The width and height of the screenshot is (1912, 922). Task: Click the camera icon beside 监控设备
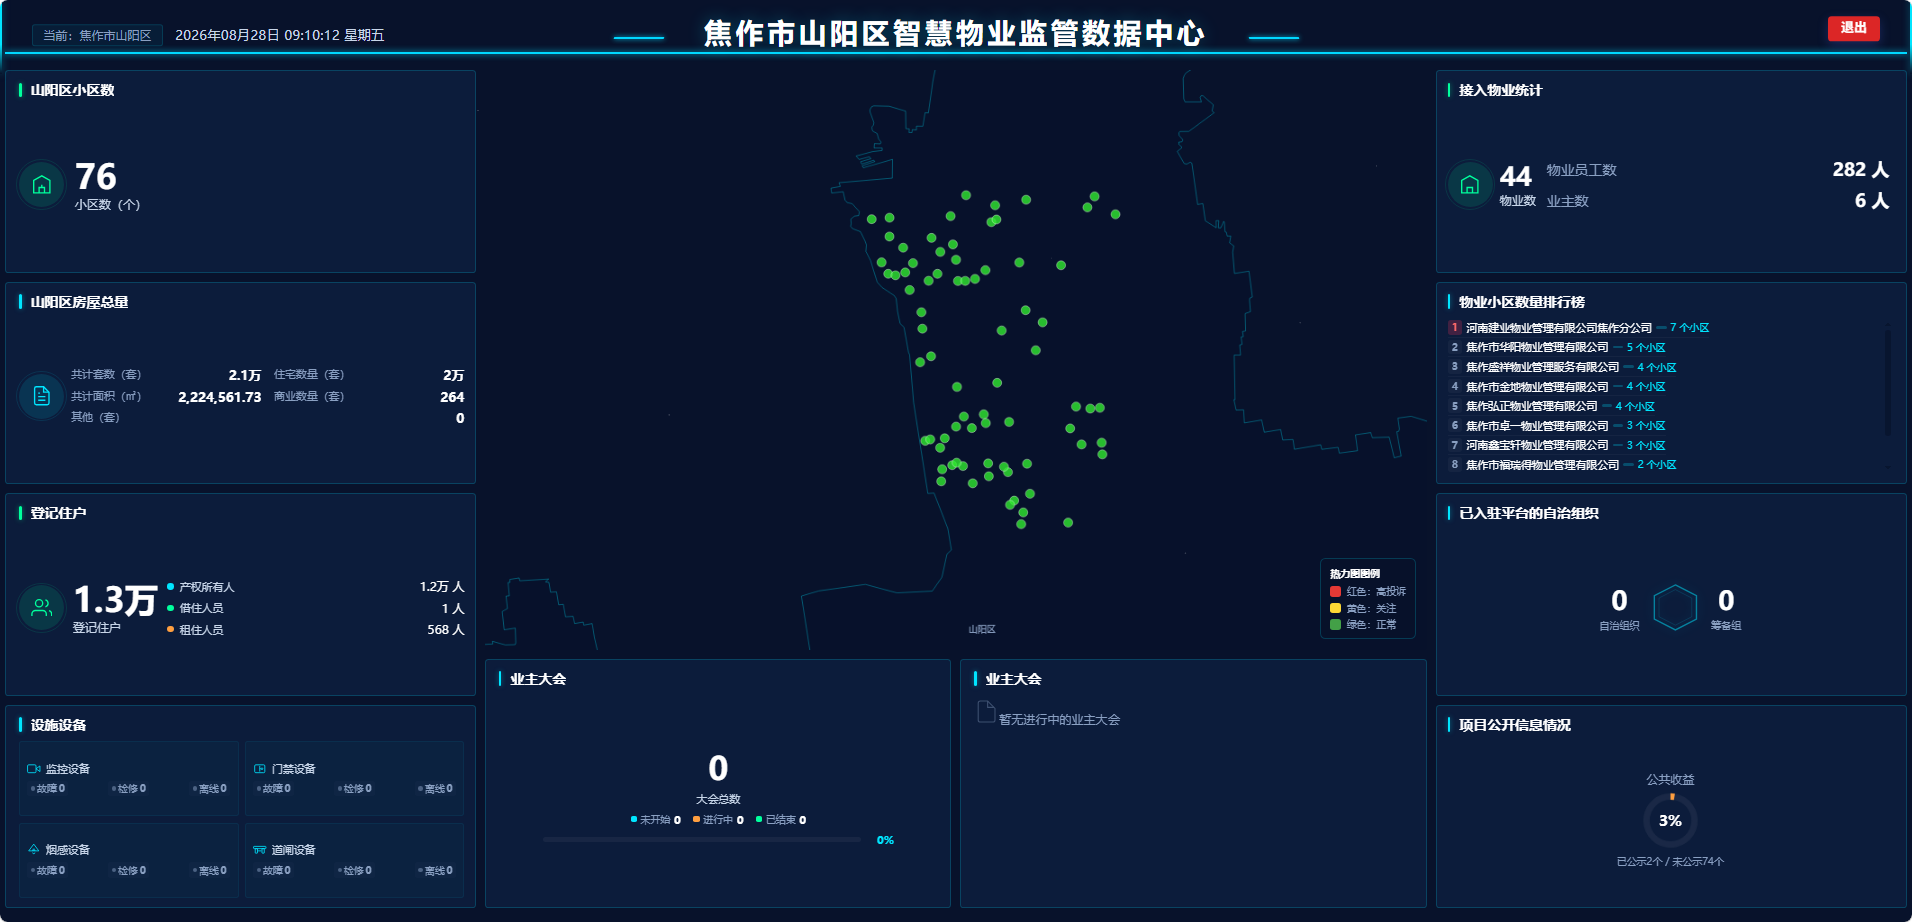tap(34, 769)
